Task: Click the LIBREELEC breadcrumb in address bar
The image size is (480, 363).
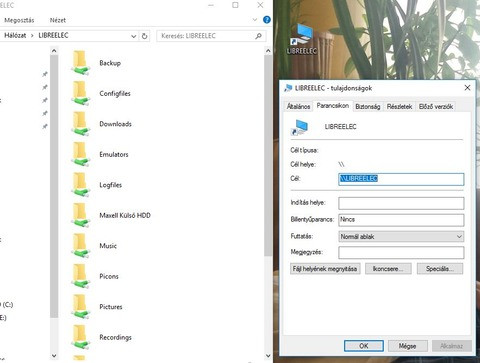Action: point(53,35)
